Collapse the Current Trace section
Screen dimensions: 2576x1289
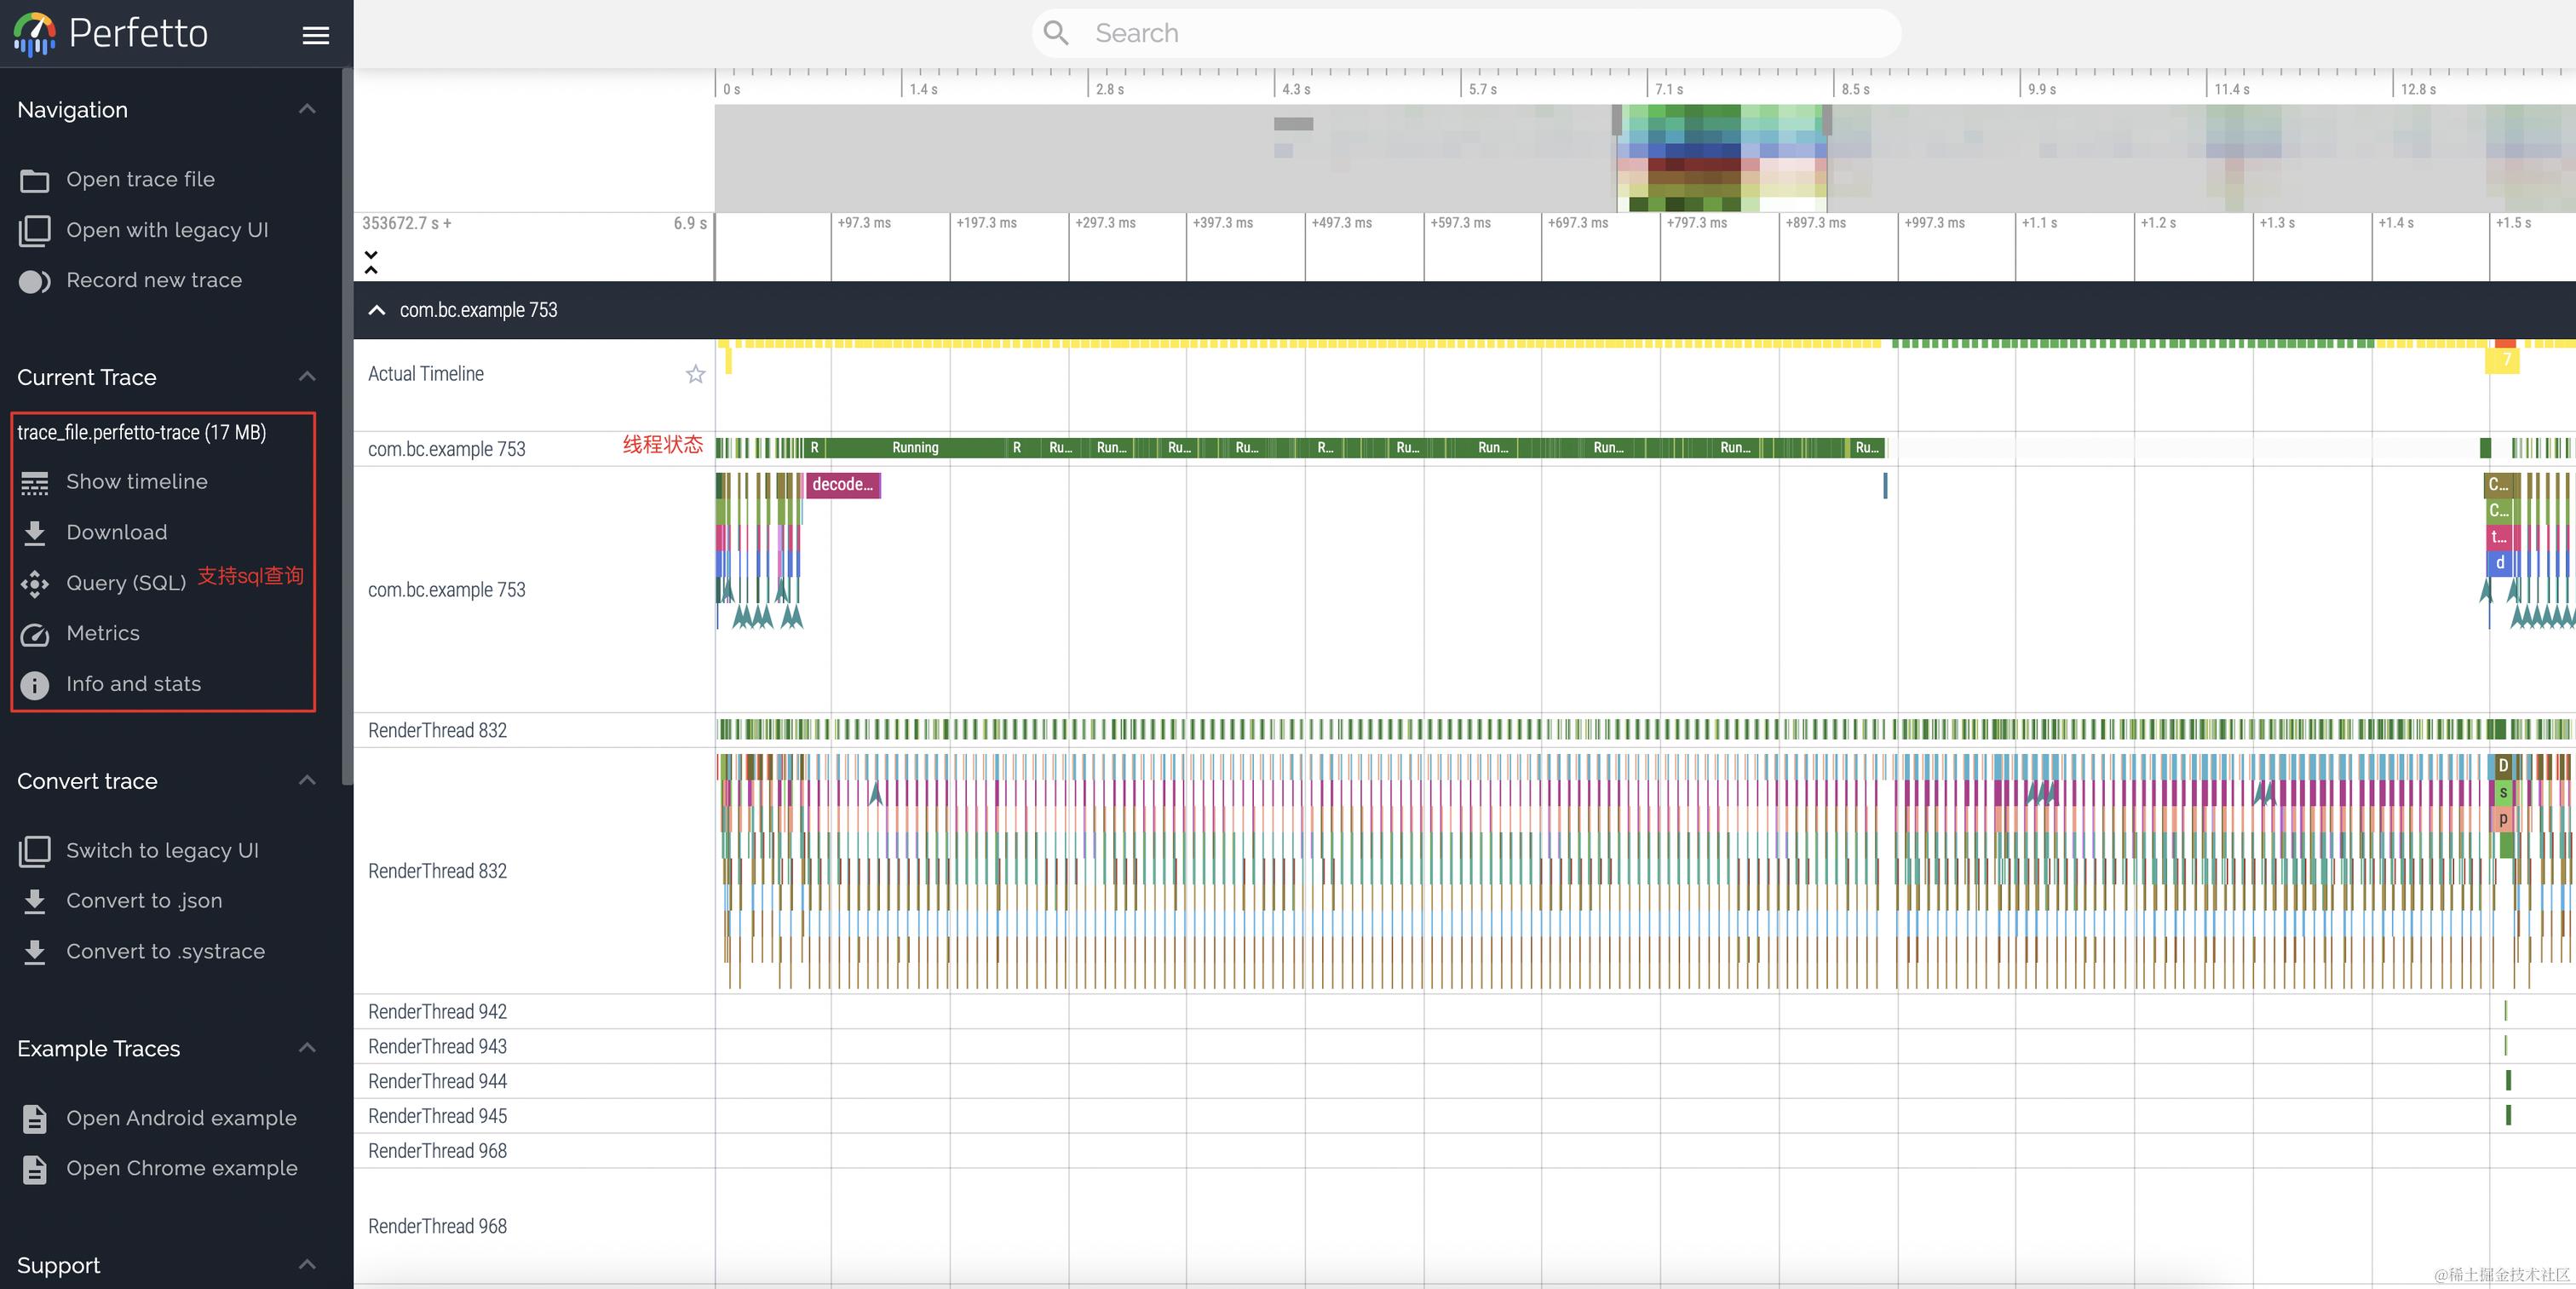coord(307,377)
